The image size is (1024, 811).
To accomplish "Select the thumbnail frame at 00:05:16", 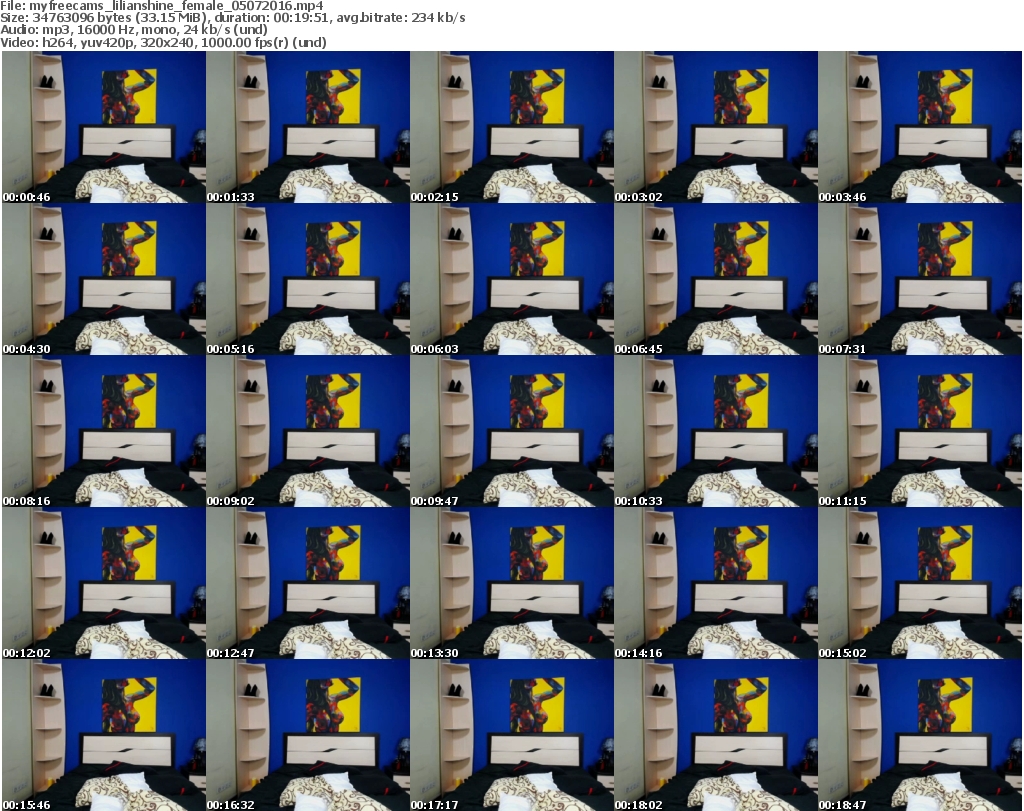I will [308, 279].
